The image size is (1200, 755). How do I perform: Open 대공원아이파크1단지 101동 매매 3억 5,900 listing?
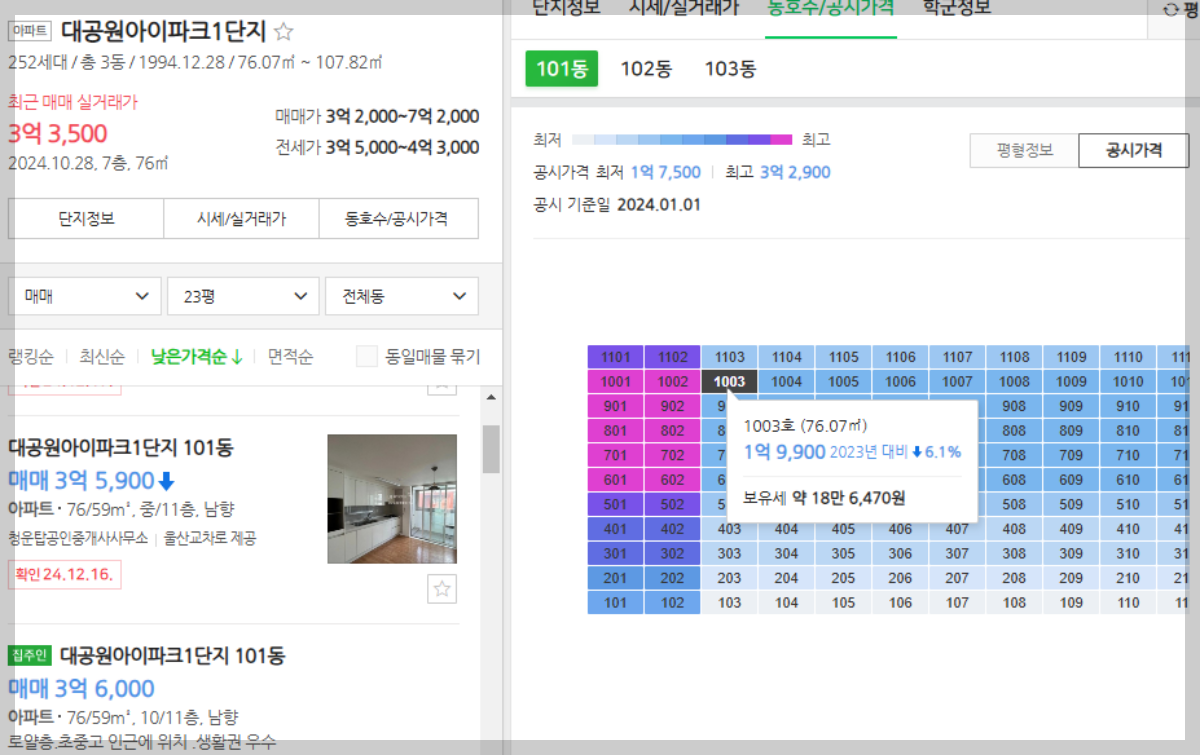(120, 447)
